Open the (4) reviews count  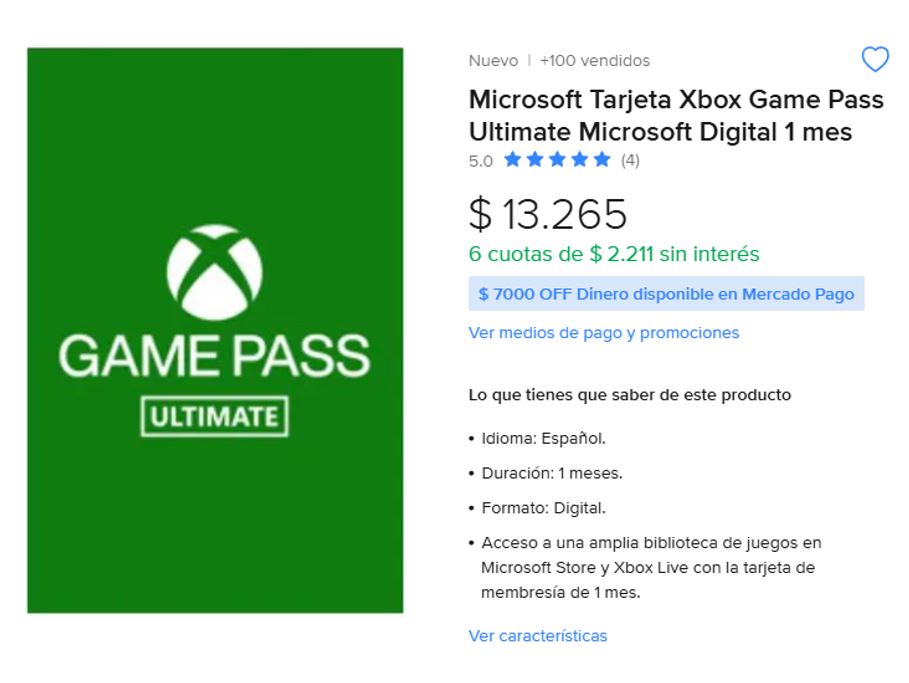(630, 160)
